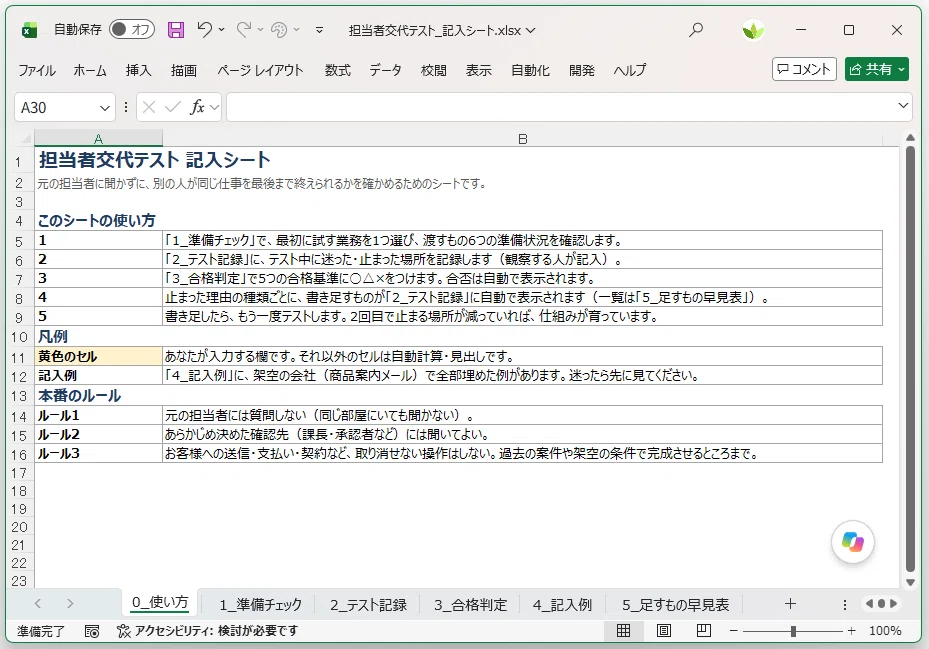Open the user account avatar
Image resolution: width=929 pixels, height=649 pixels.
(x=753, y=30)
